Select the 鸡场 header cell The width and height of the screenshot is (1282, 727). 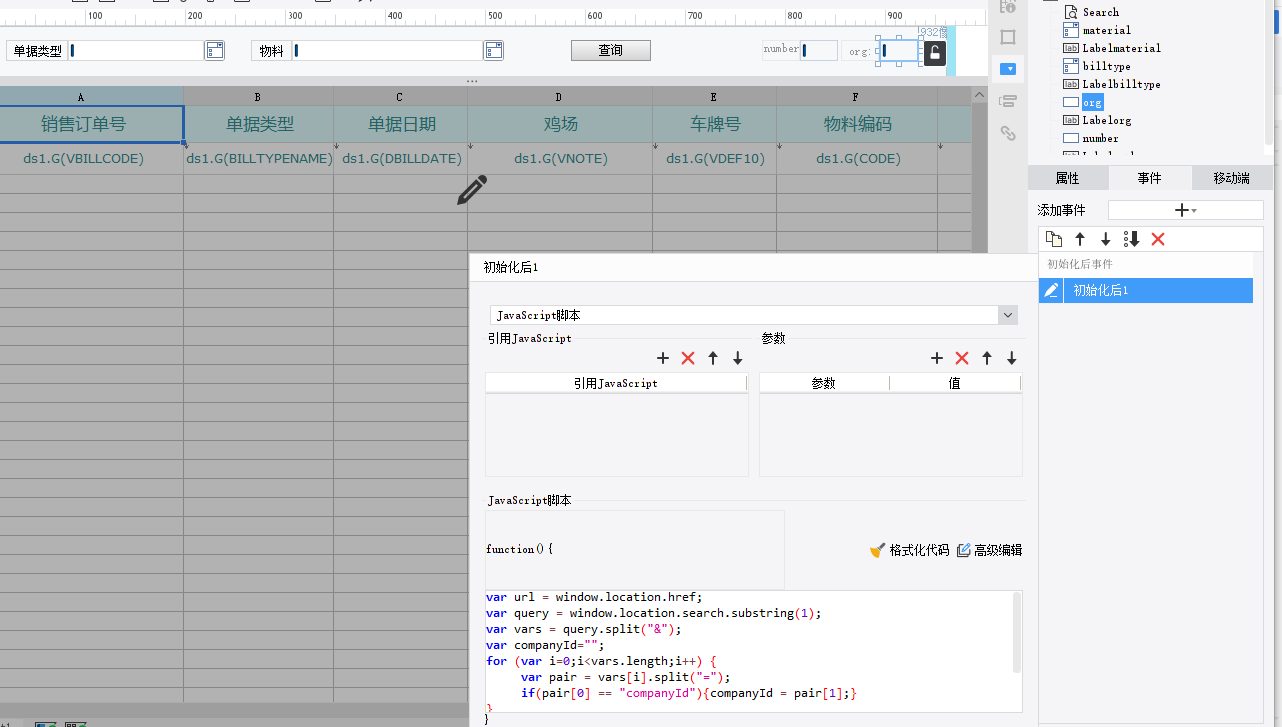point(559,124)
